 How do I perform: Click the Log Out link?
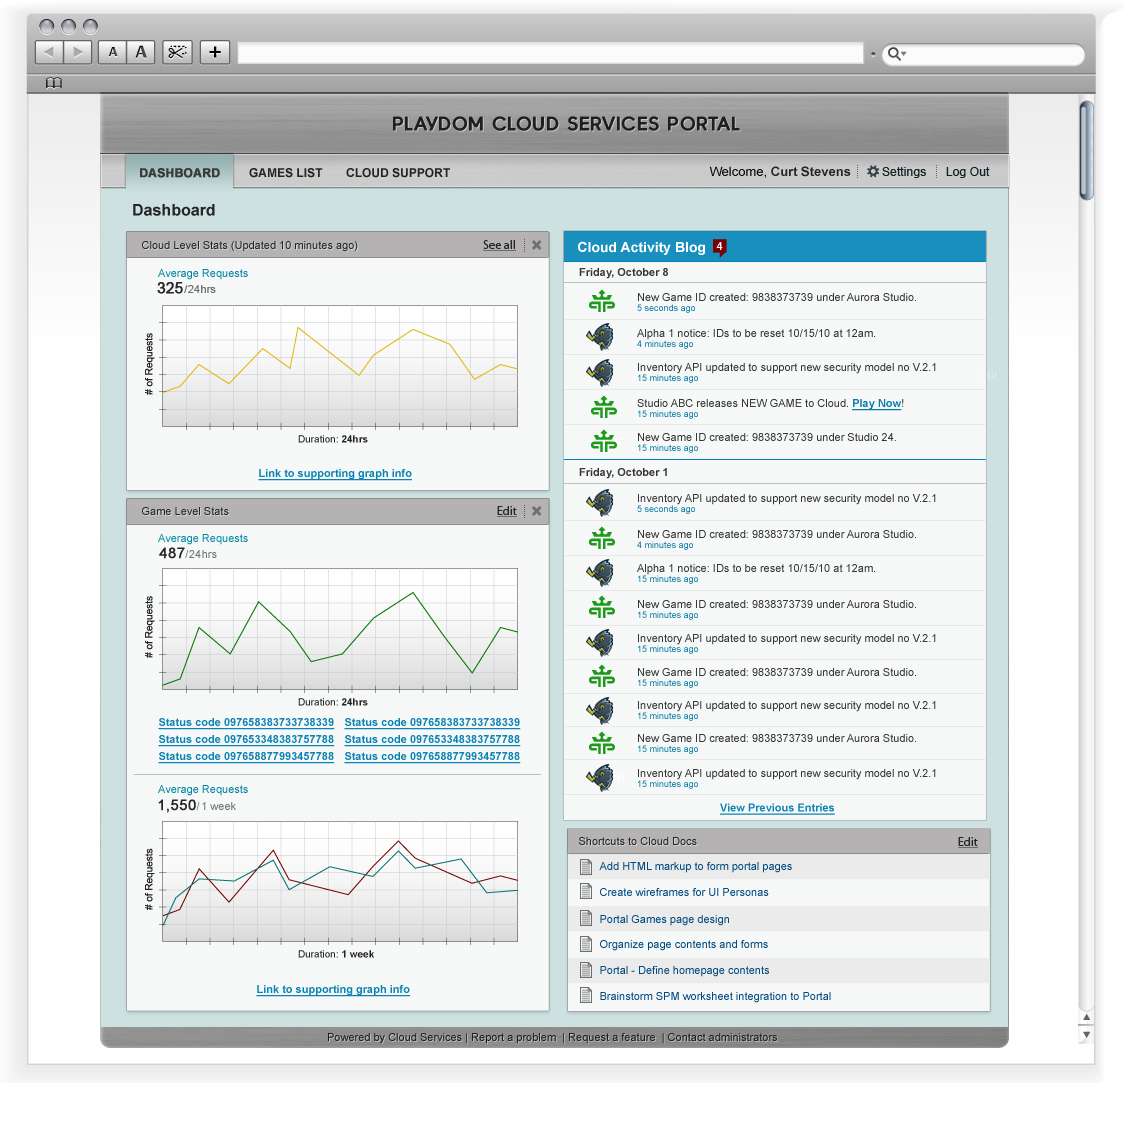click(967, 172)
